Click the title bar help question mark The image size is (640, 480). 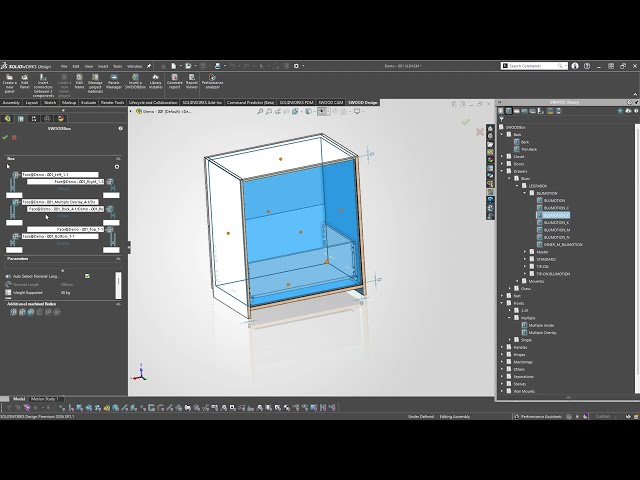click(x=587, y=66)
